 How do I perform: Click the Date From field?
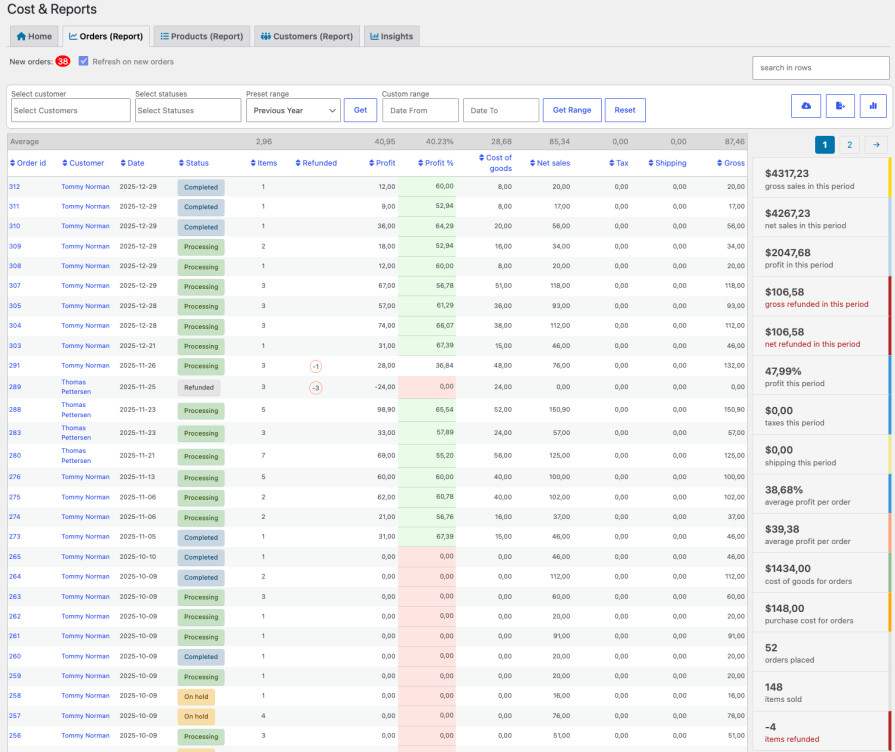[420, 110]
